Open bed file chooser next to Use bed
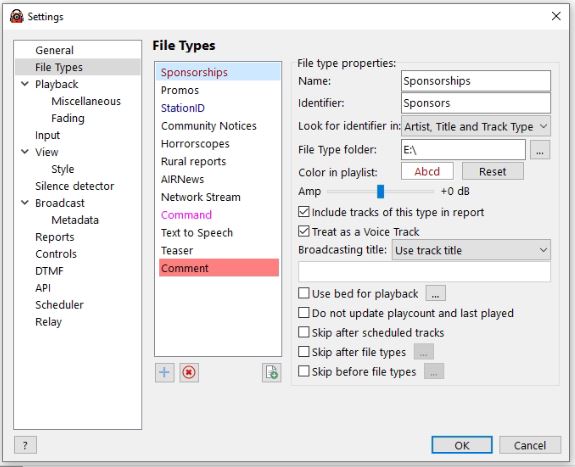This screenshot has height=467, width=575. click(436, 293)
